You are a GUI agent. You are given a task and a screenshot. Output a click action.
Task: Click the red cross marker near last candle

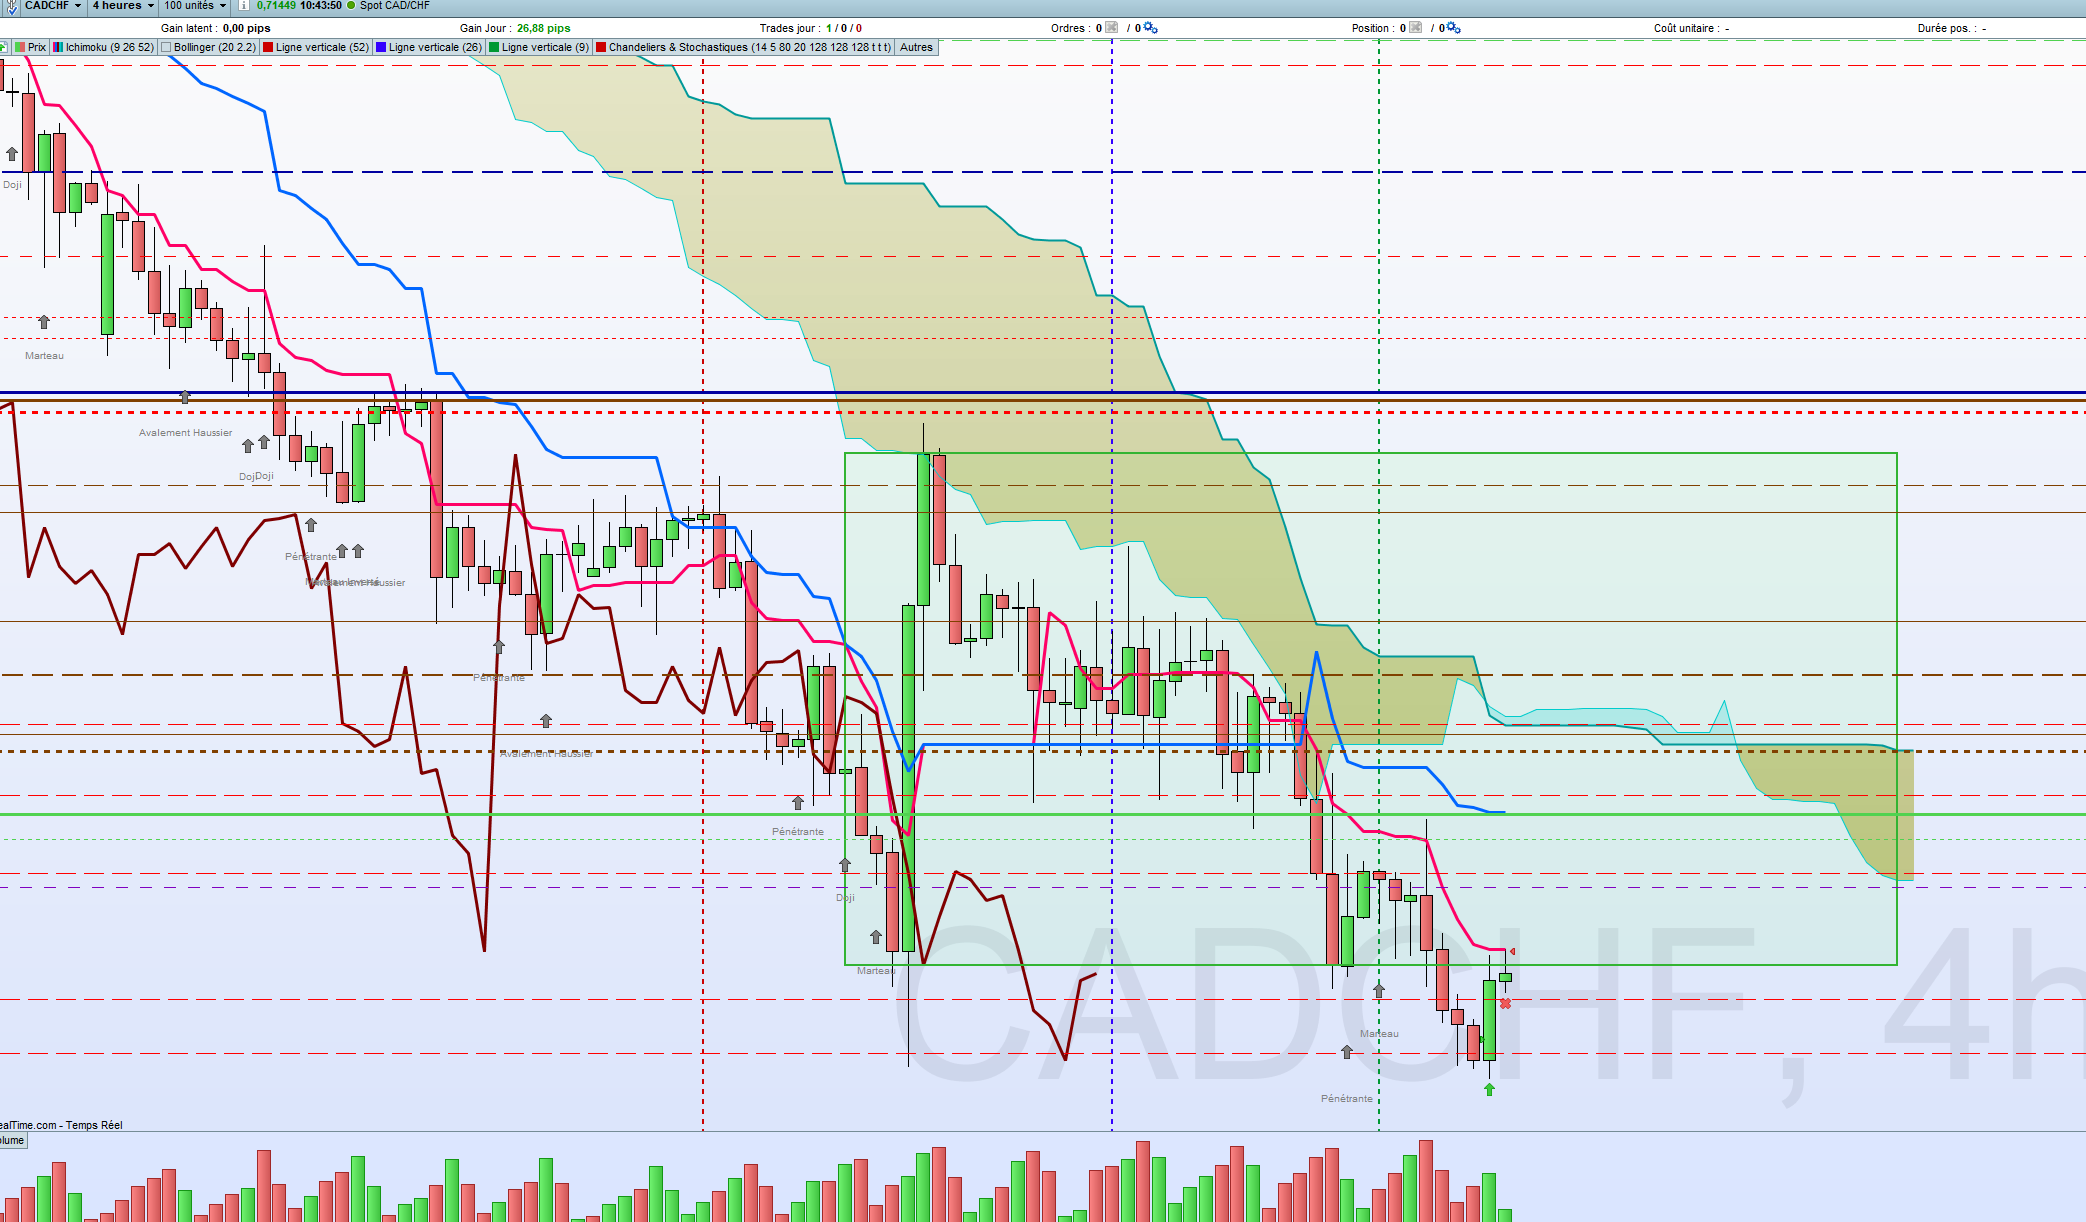1505,1003
